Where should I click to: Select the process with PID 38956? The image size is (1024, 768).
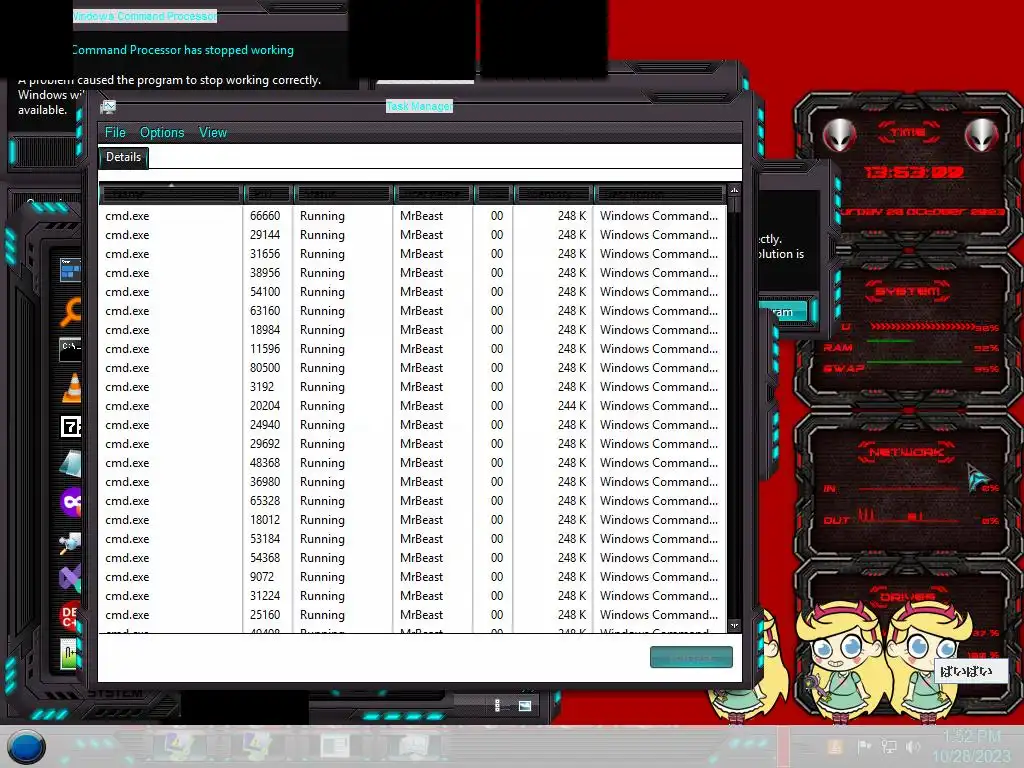(413, 272)
